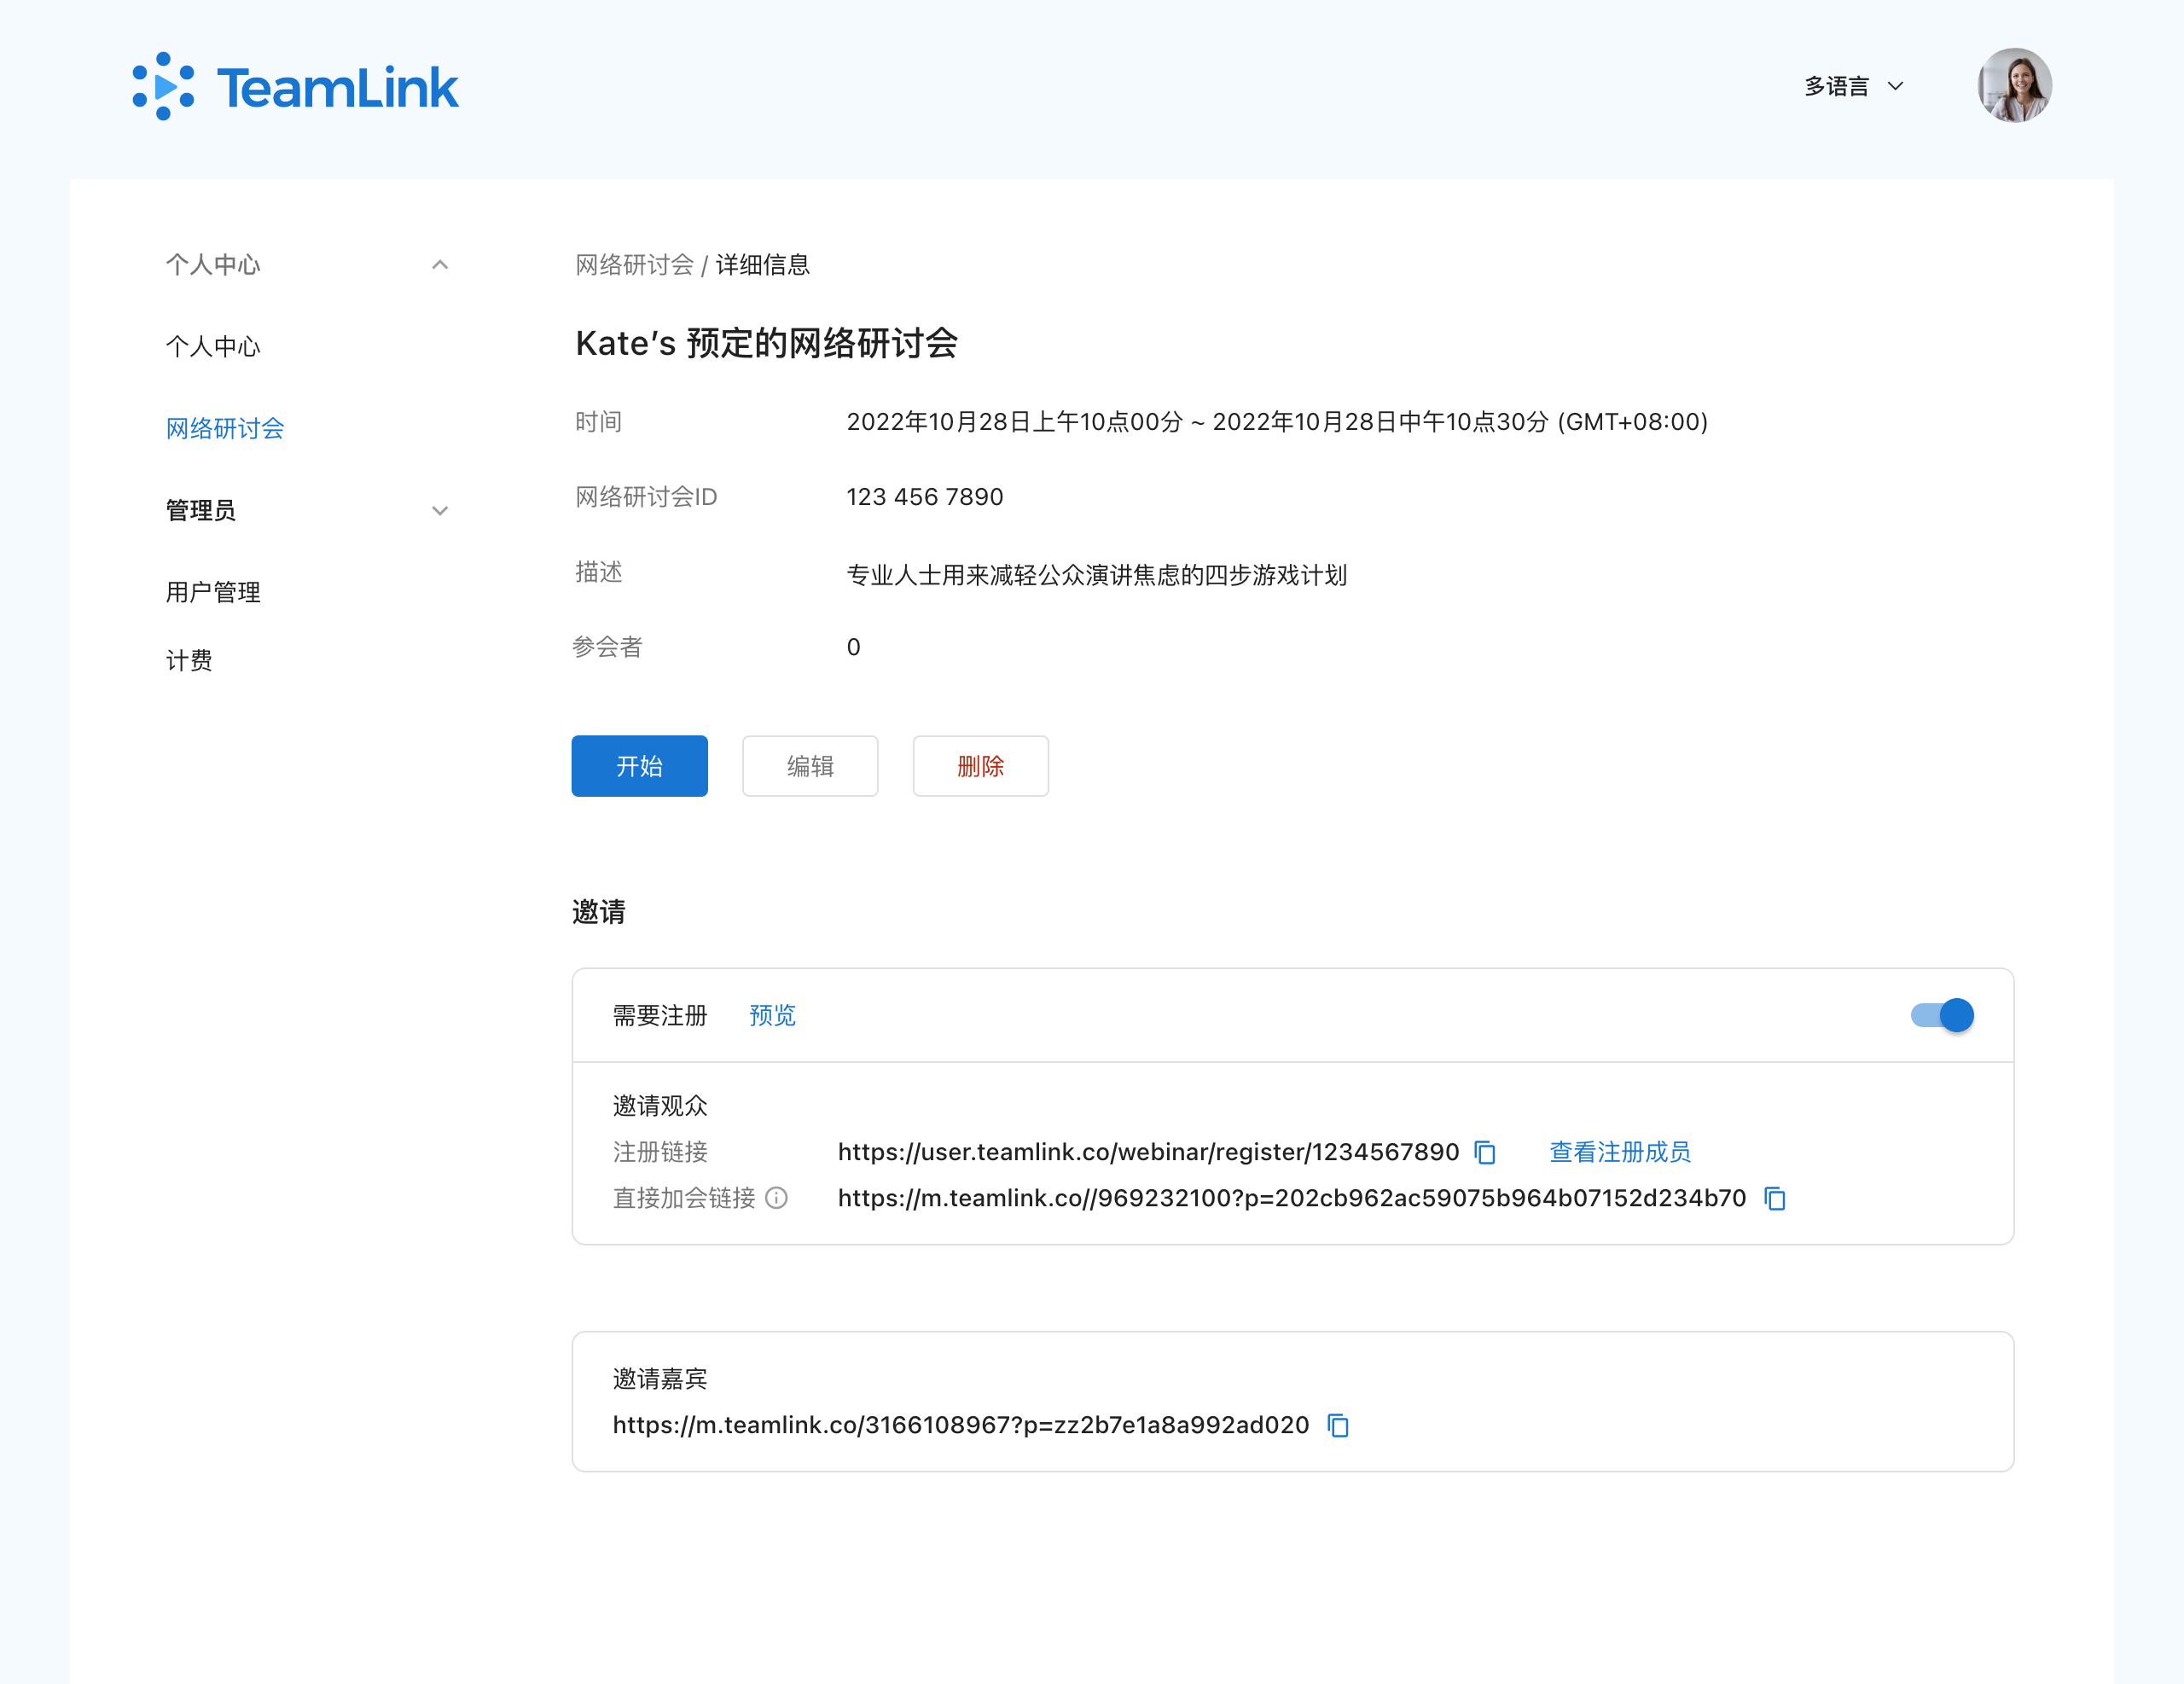Copy the direct join link
This screenshot has height=1684, width=2184.
point(1775,1199)
